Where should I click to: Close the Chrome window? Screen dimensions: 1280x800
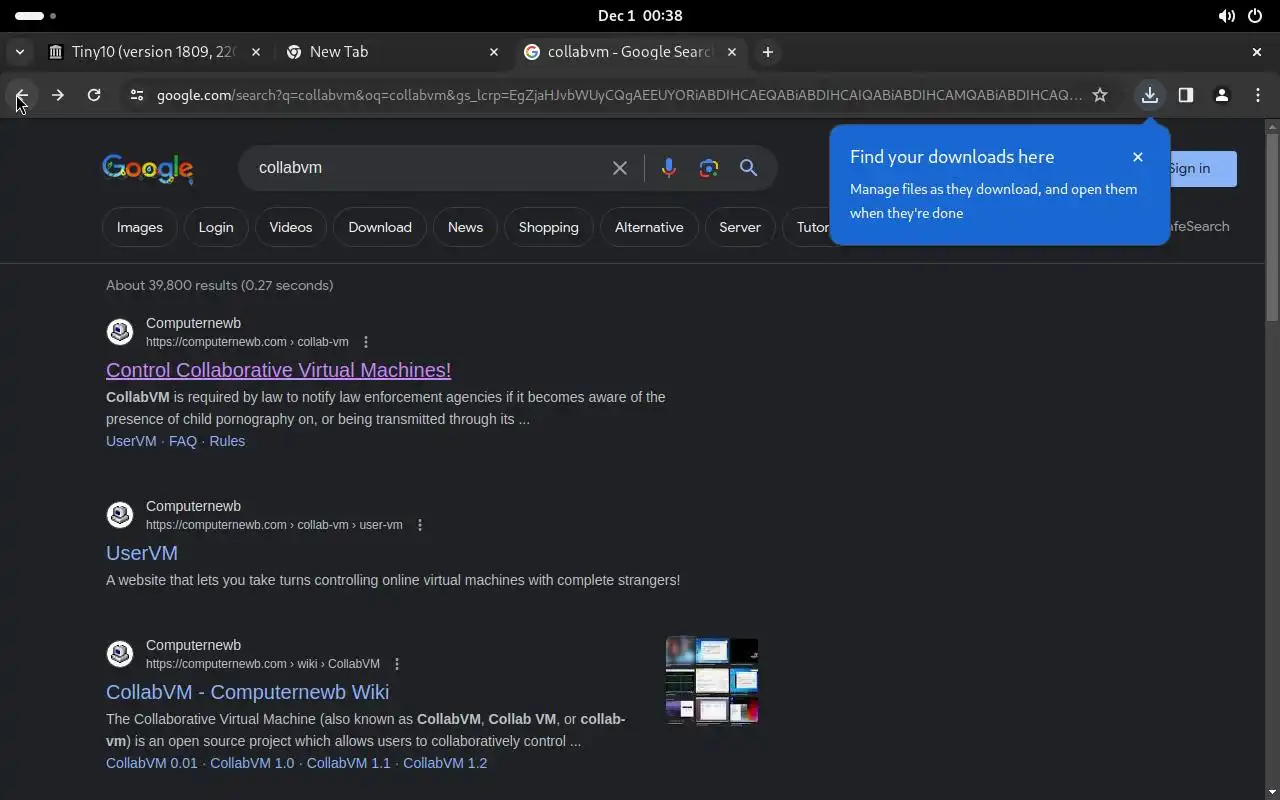pyautogui.click(x=1257, y=52)
